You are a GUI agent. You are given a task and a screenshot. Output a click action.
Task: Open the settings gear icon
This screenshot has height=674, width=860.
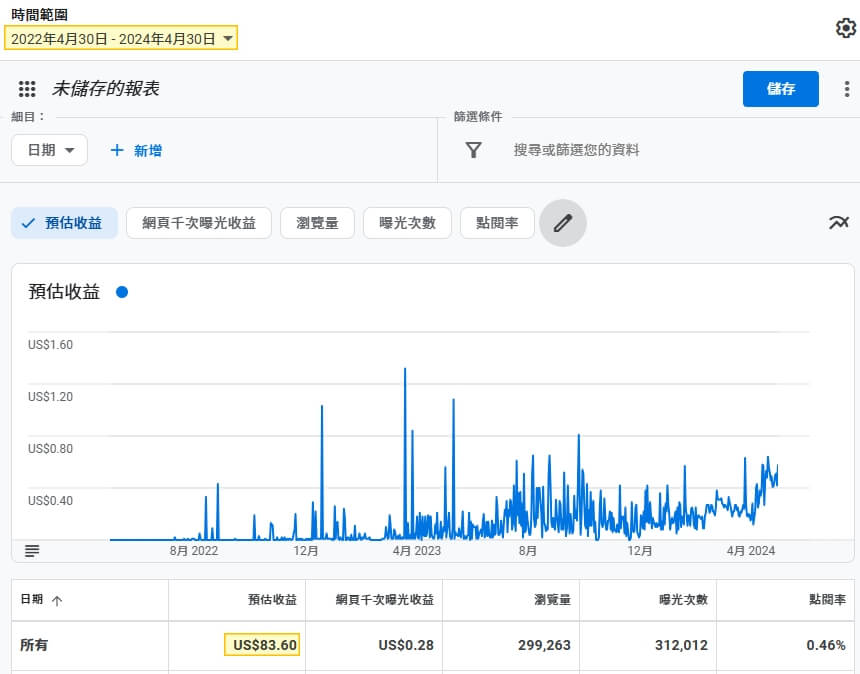click(846, 28)
